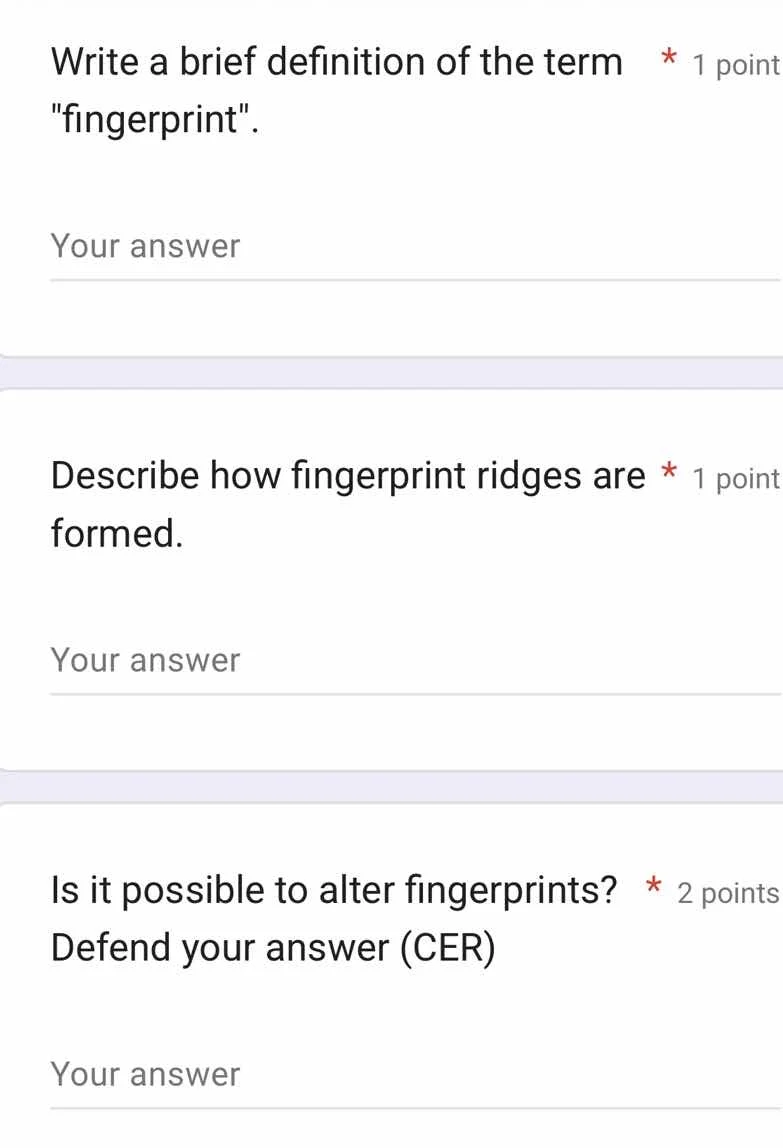Click the '2 points' label on the last question
Image resolution: width=783 pixels, height=1148 pixels.
pos(730,893)
